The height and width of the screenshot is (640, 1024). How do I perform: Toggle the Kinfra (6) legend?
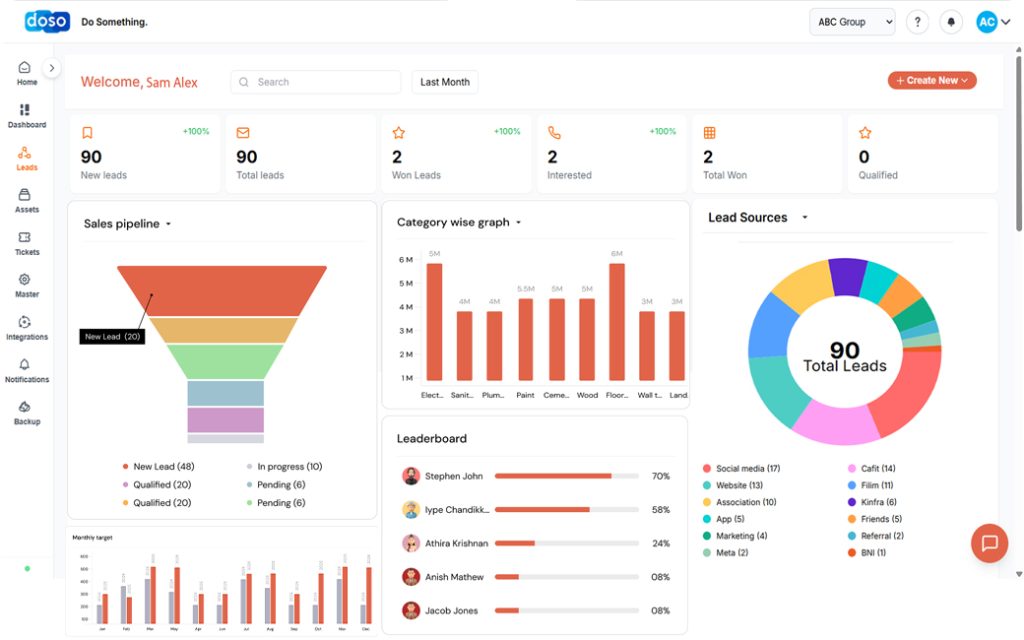pyautogui.click(x=872, y=503)
